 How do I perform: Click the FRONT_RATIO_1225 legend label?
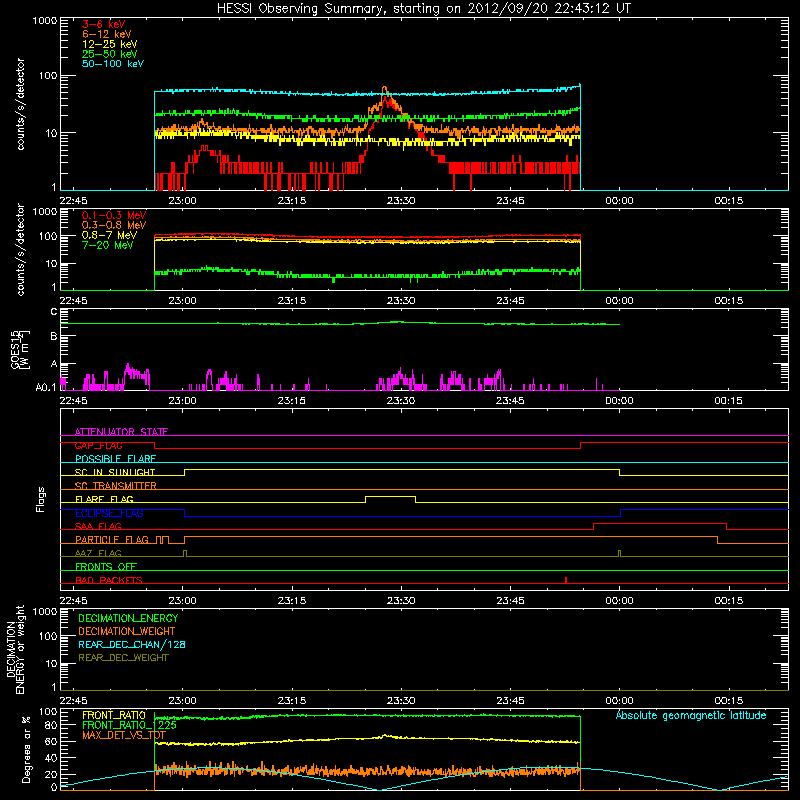tap(129, 725)
